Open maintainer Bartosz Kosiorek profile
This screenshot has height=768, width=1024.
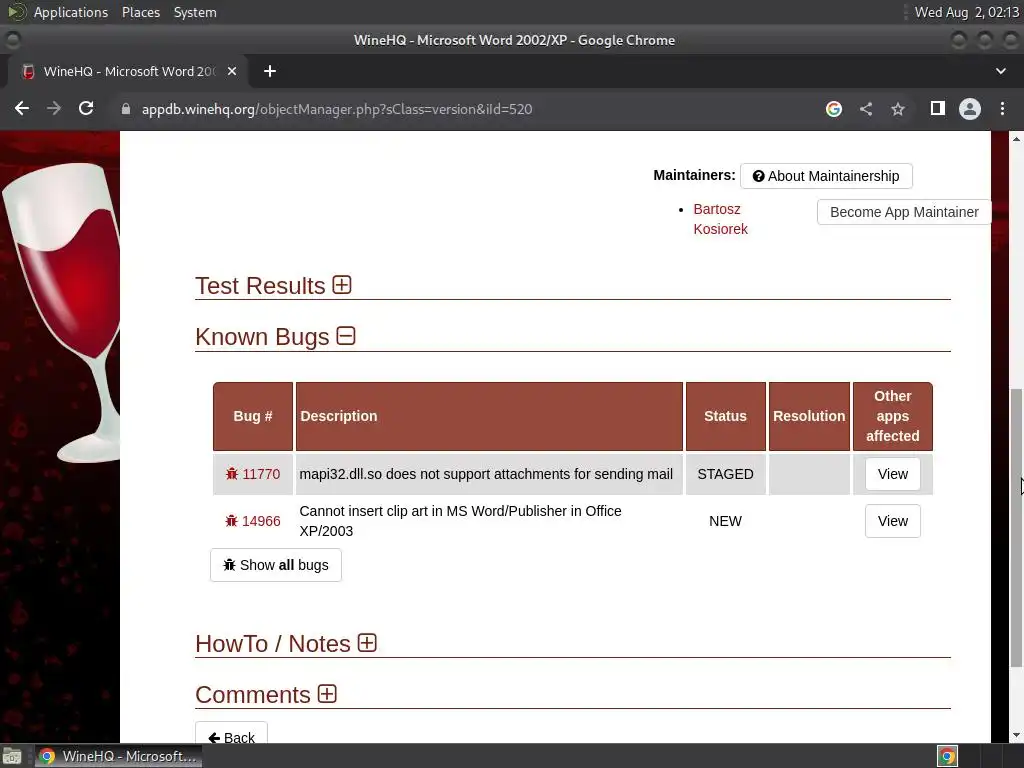pos(720,219)
